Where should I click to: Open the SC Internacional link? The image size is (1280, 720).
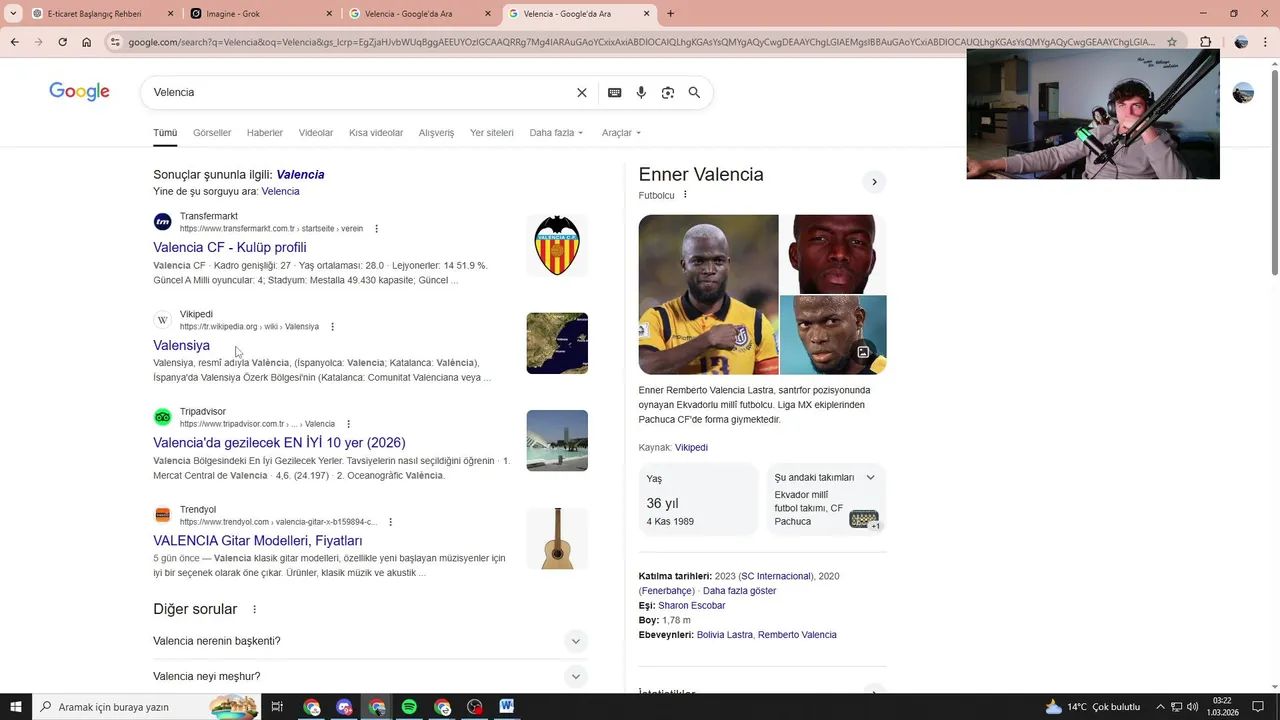click(776, 577)
